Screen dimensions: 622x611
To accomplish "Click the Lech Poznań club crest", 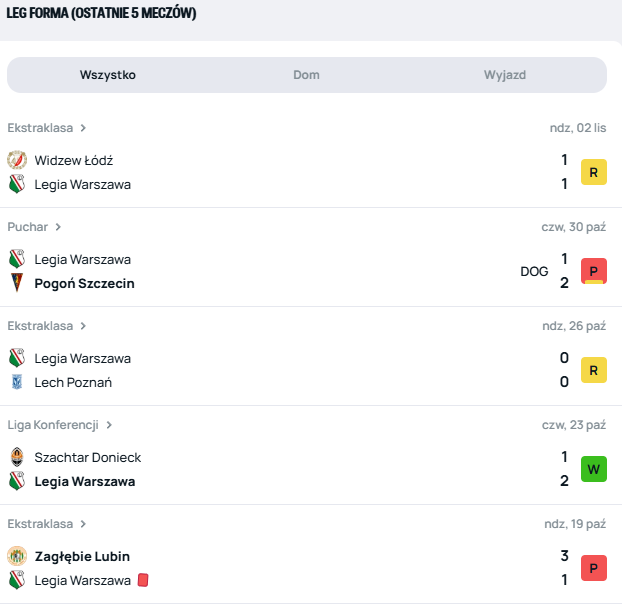I will (16, 382).
